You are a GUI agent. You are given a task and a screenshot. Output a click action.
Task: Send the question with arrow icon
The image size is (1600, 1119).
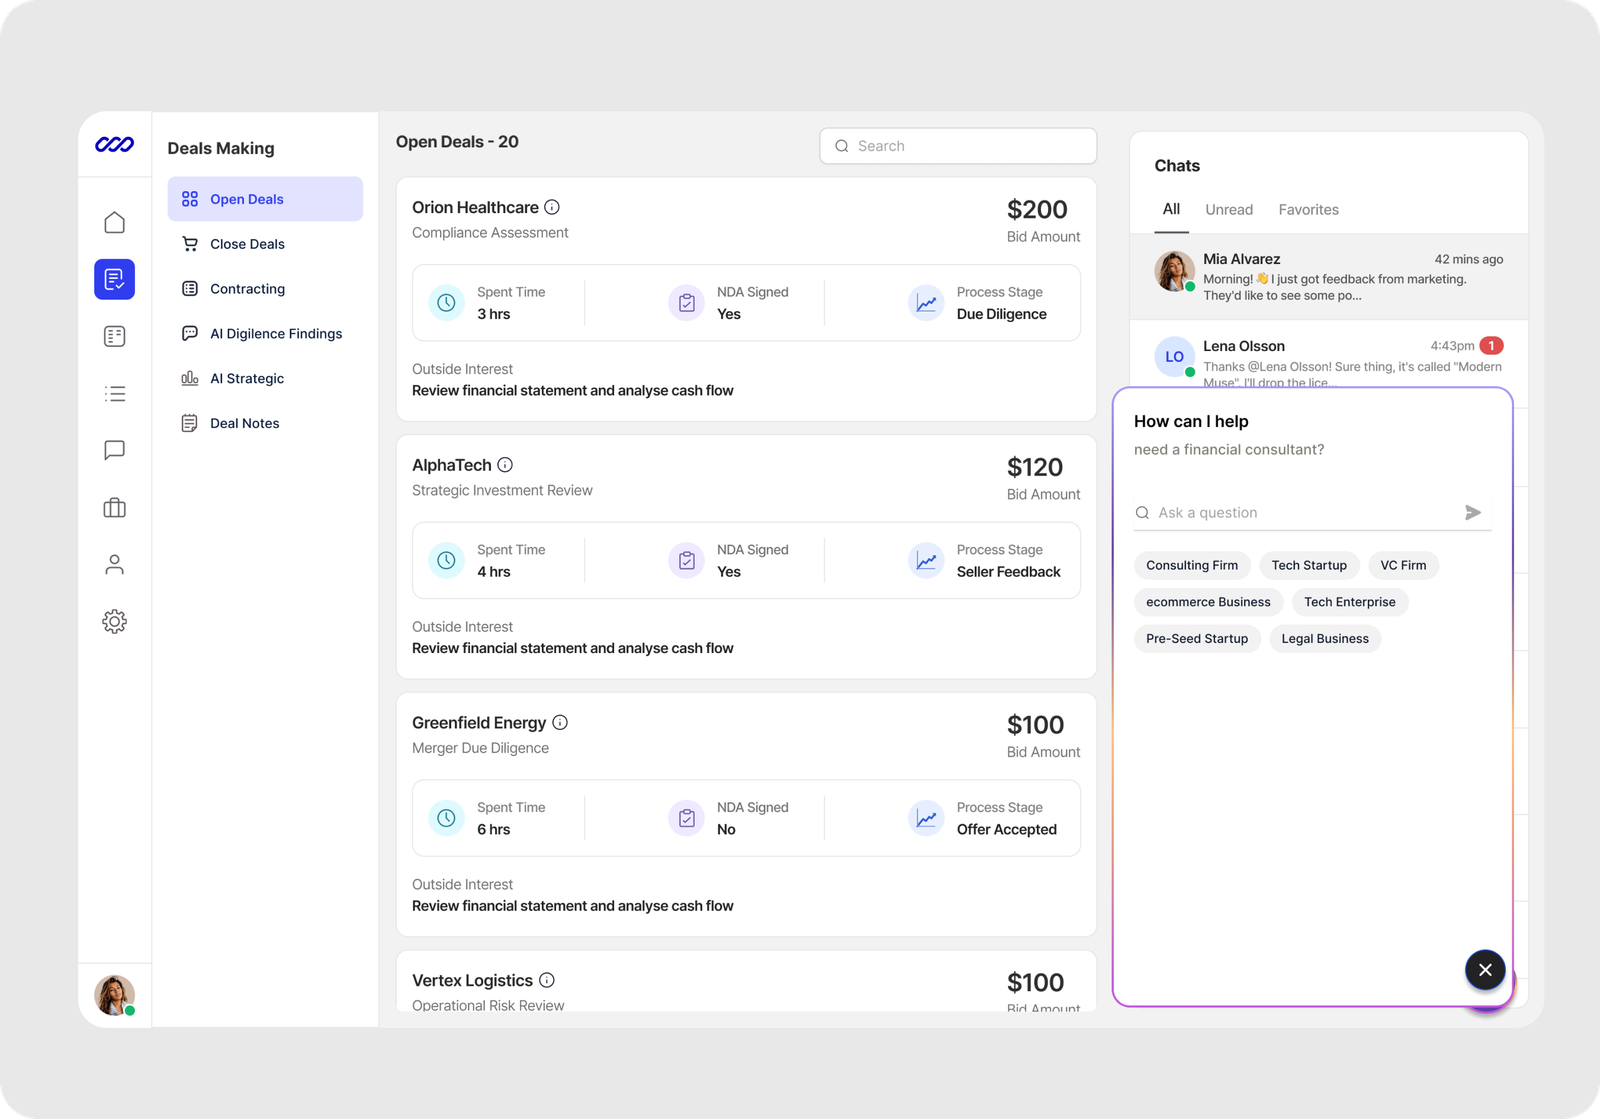click(x=1472, y=513)
